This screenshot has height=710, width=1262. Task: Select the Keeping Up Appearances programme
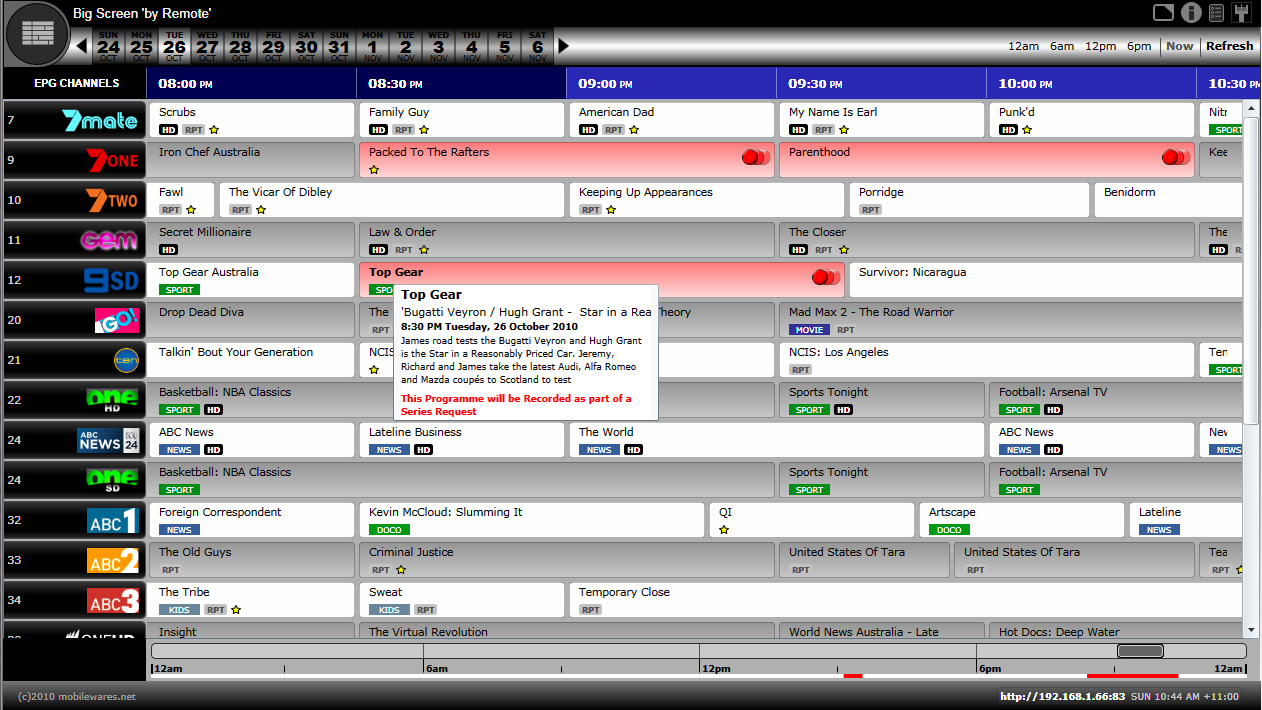click(706, 200)
